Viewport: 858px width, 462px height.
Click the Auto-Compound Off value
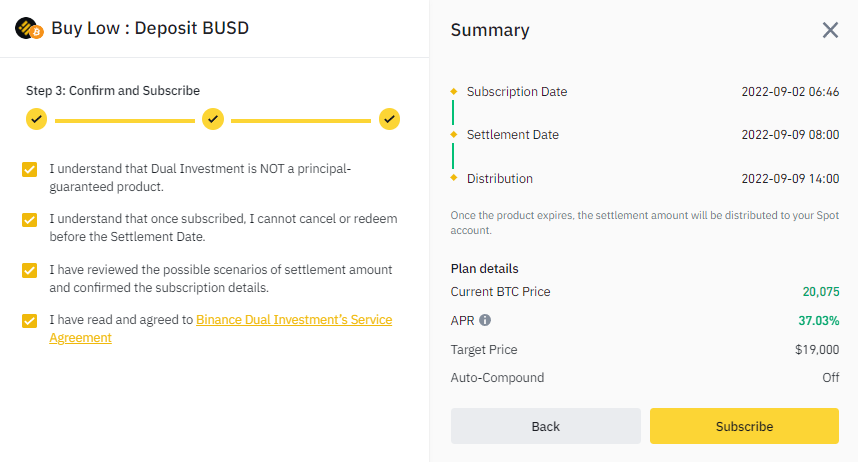click(830, 379)
